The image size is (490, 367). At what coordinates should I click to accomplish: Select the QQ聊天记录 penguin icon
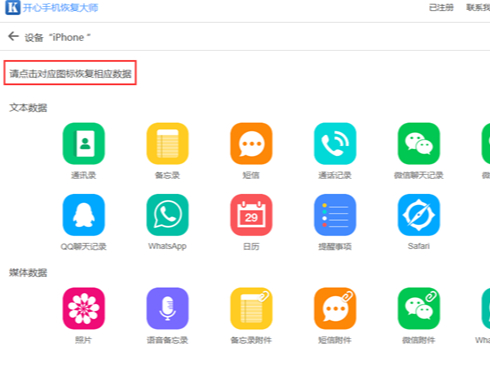(84, 215)
